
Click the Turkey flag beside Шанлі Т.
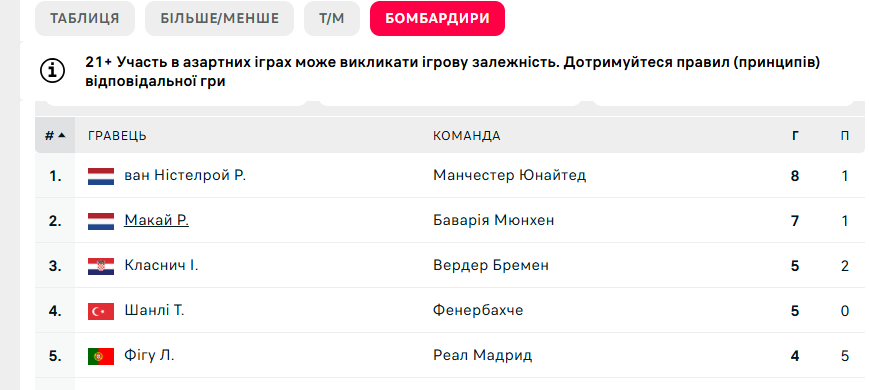tap(101, 311)
